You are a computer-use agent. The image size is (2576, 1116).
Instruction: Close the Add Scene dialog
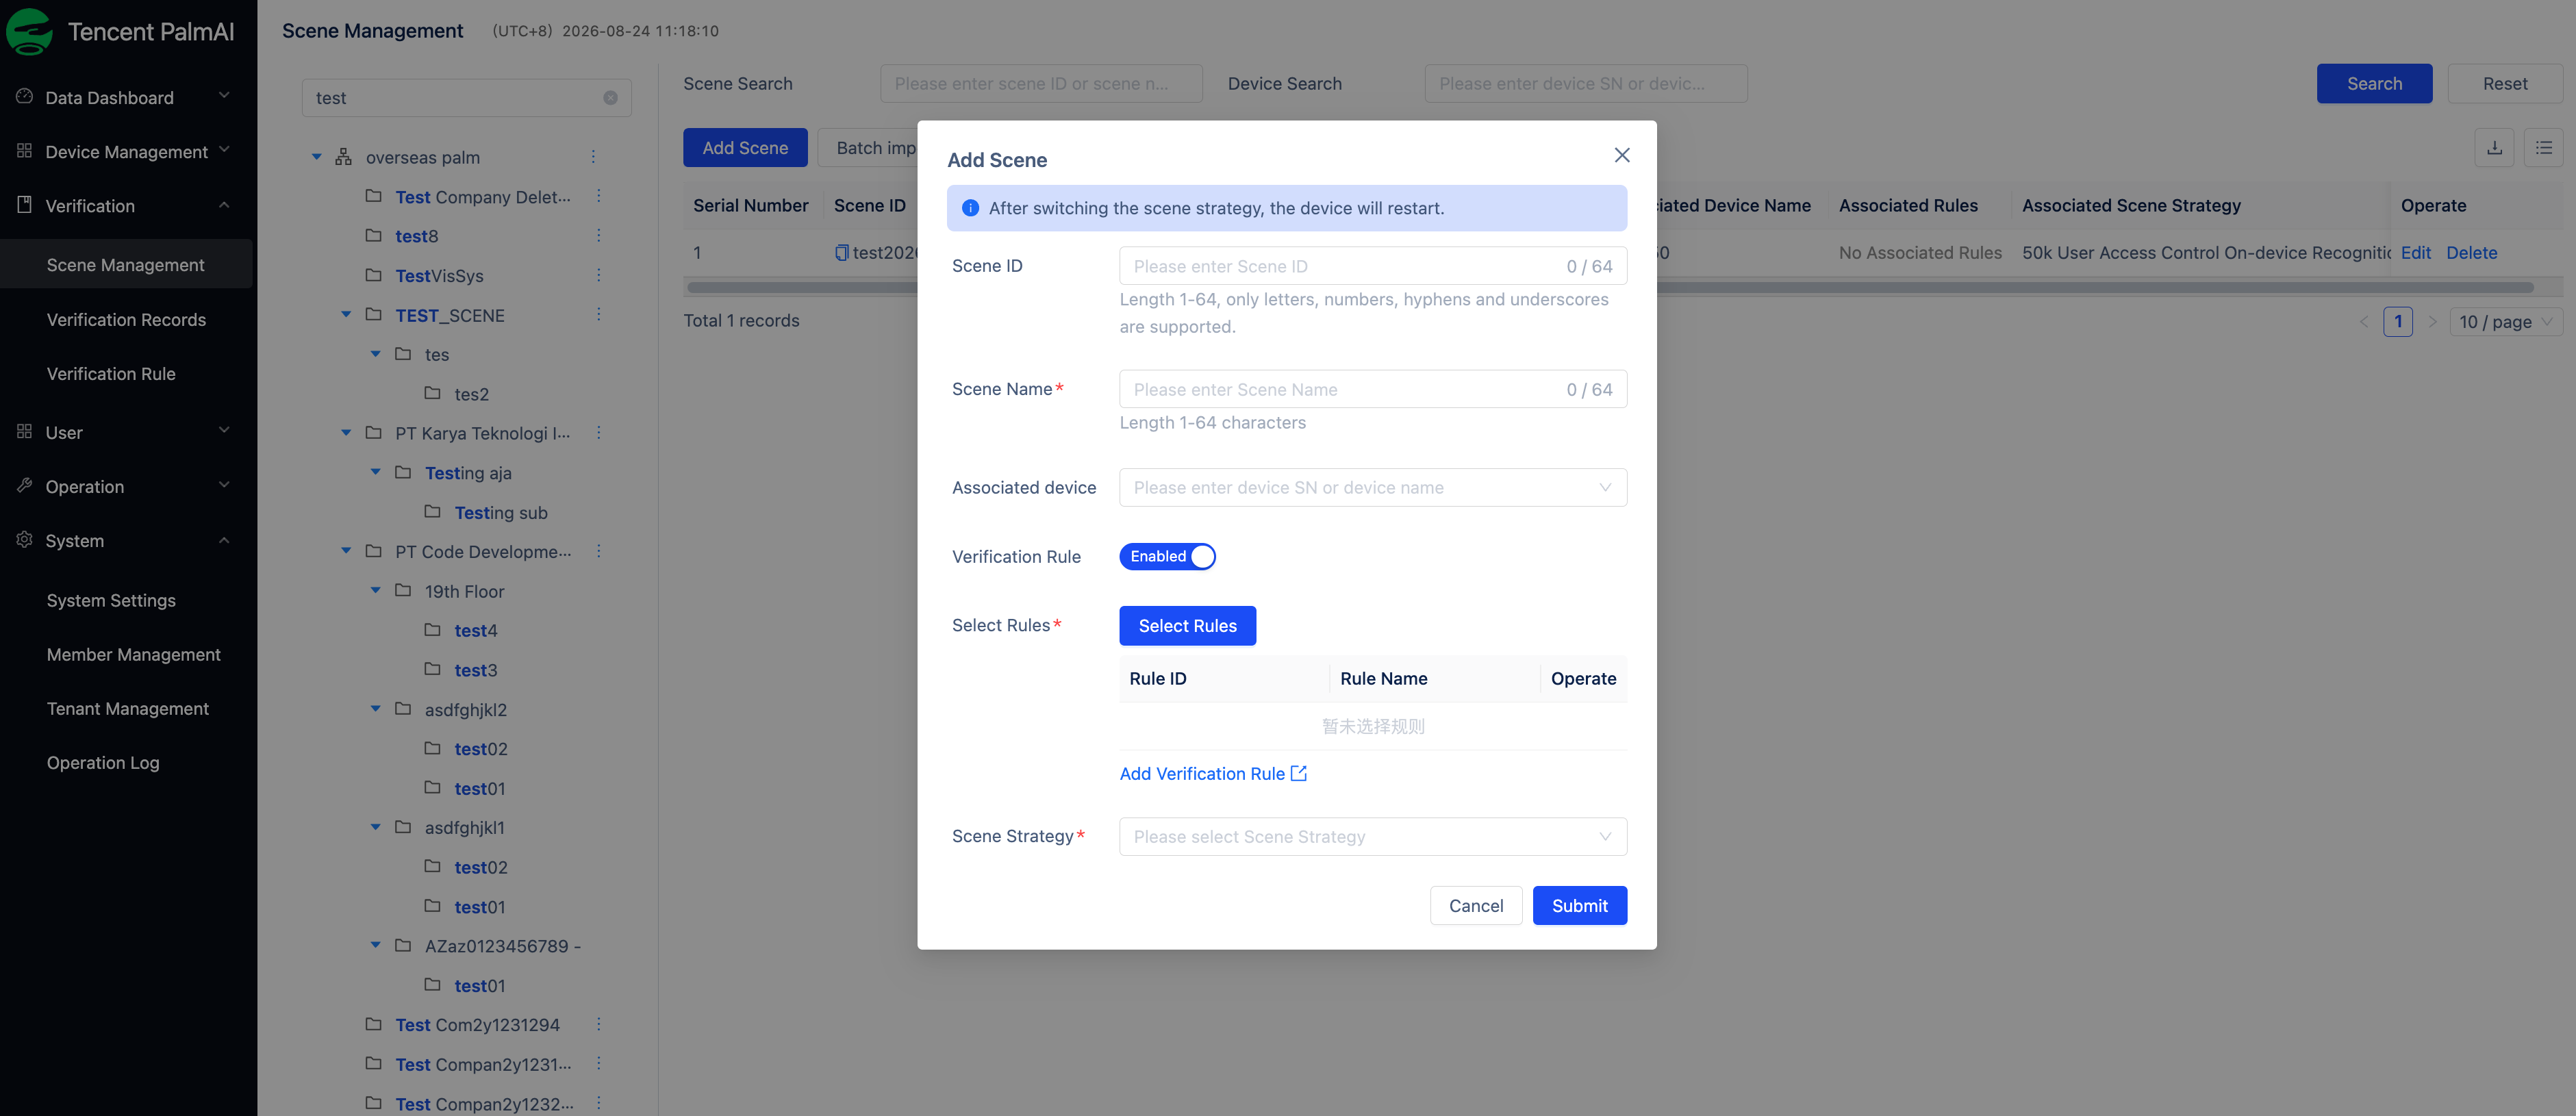[1622, 155]
